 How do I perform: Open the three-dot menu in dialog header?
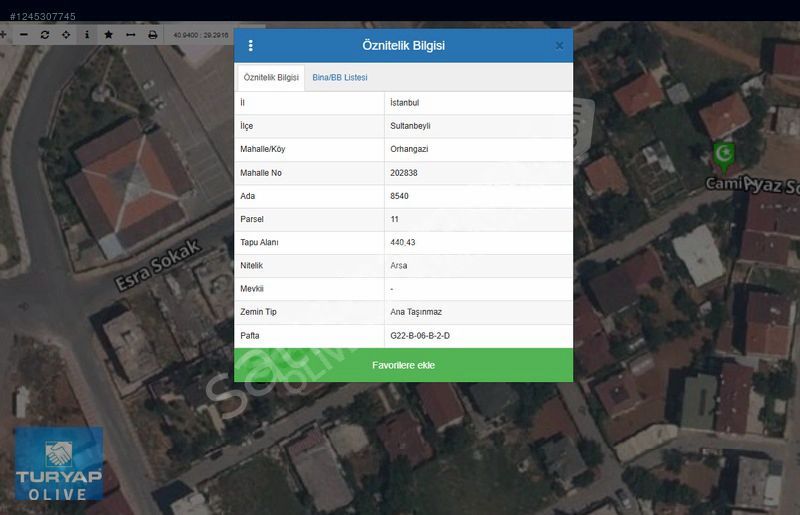tap(250, 46)
